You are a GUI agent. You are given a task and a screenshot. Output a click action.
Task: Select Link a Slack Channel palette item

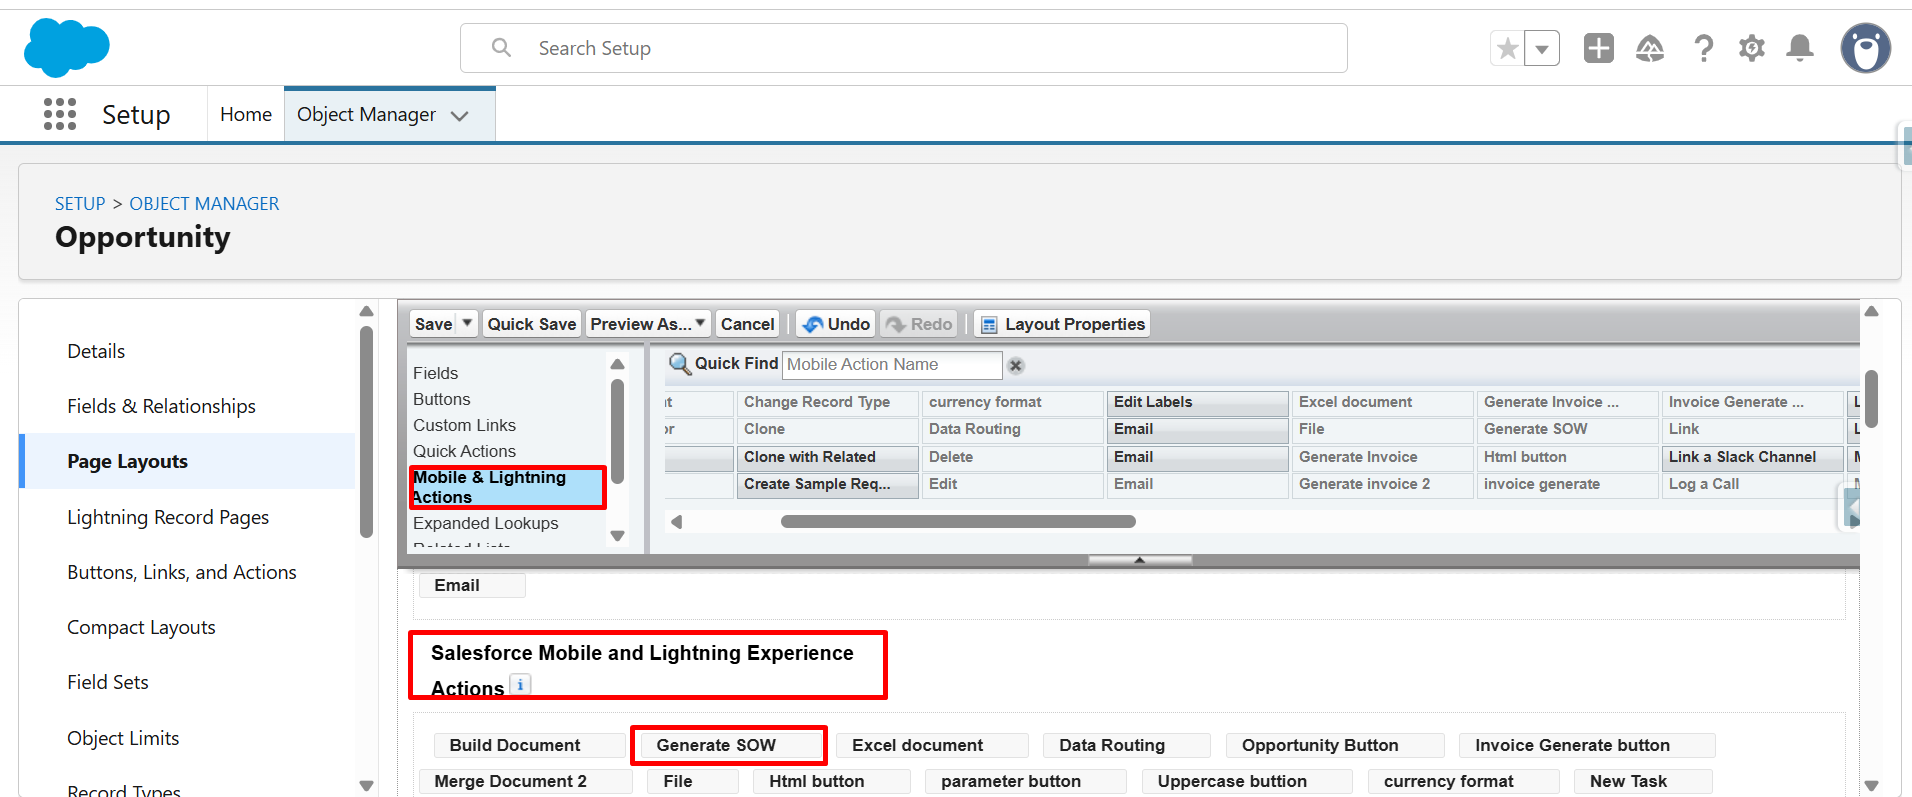click(x=1753, y=457)
